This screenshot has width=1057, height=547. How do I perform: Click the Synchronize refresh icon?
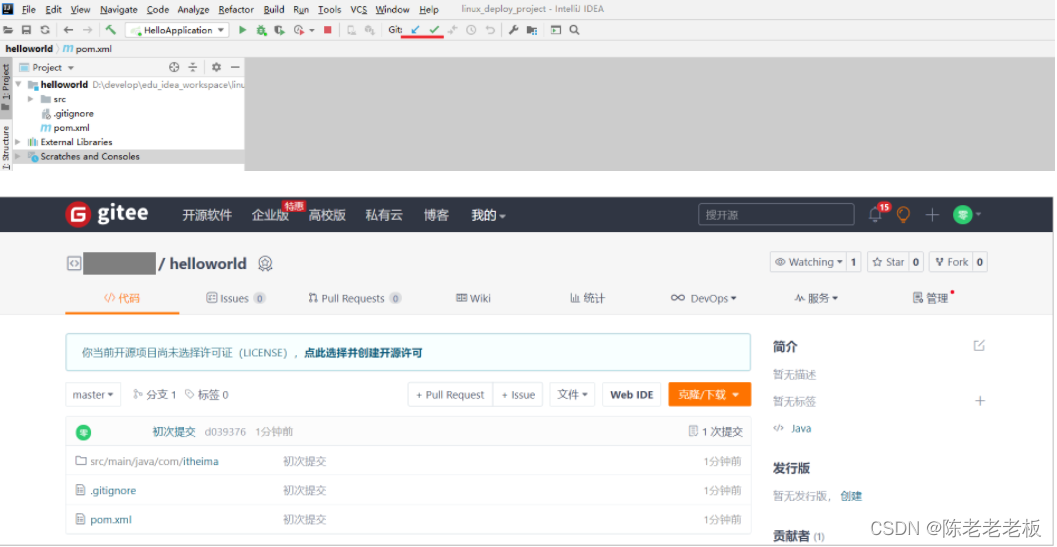click(44, 30)
